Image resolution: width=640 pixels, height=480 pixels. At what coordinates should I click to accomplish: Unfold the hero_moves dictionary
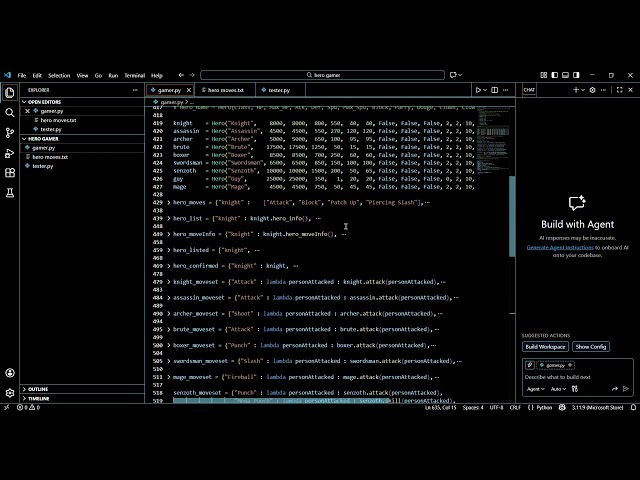169,202
